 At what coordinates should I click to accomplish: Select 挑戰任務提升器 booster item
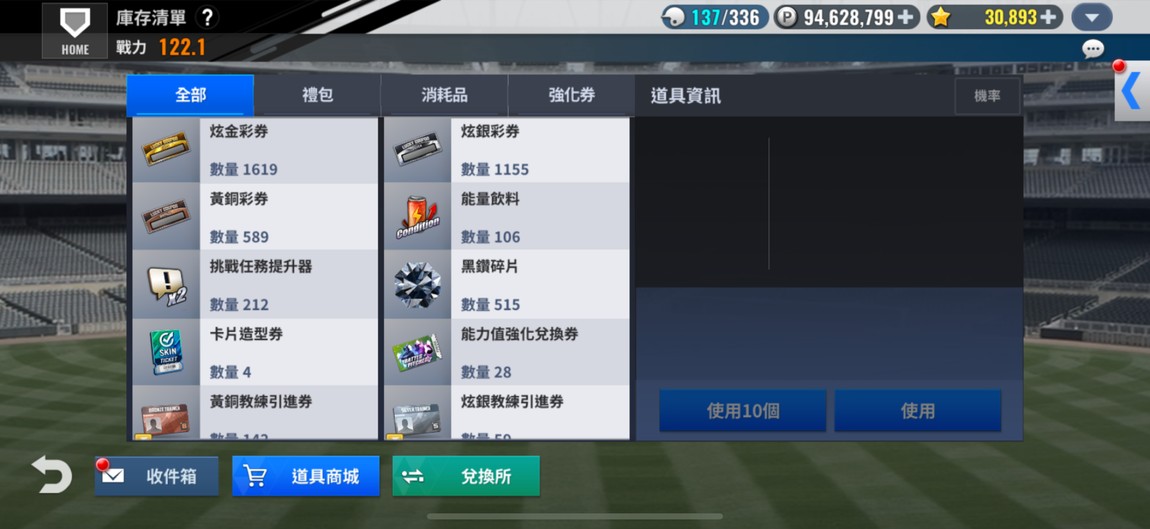coord(254,284)
